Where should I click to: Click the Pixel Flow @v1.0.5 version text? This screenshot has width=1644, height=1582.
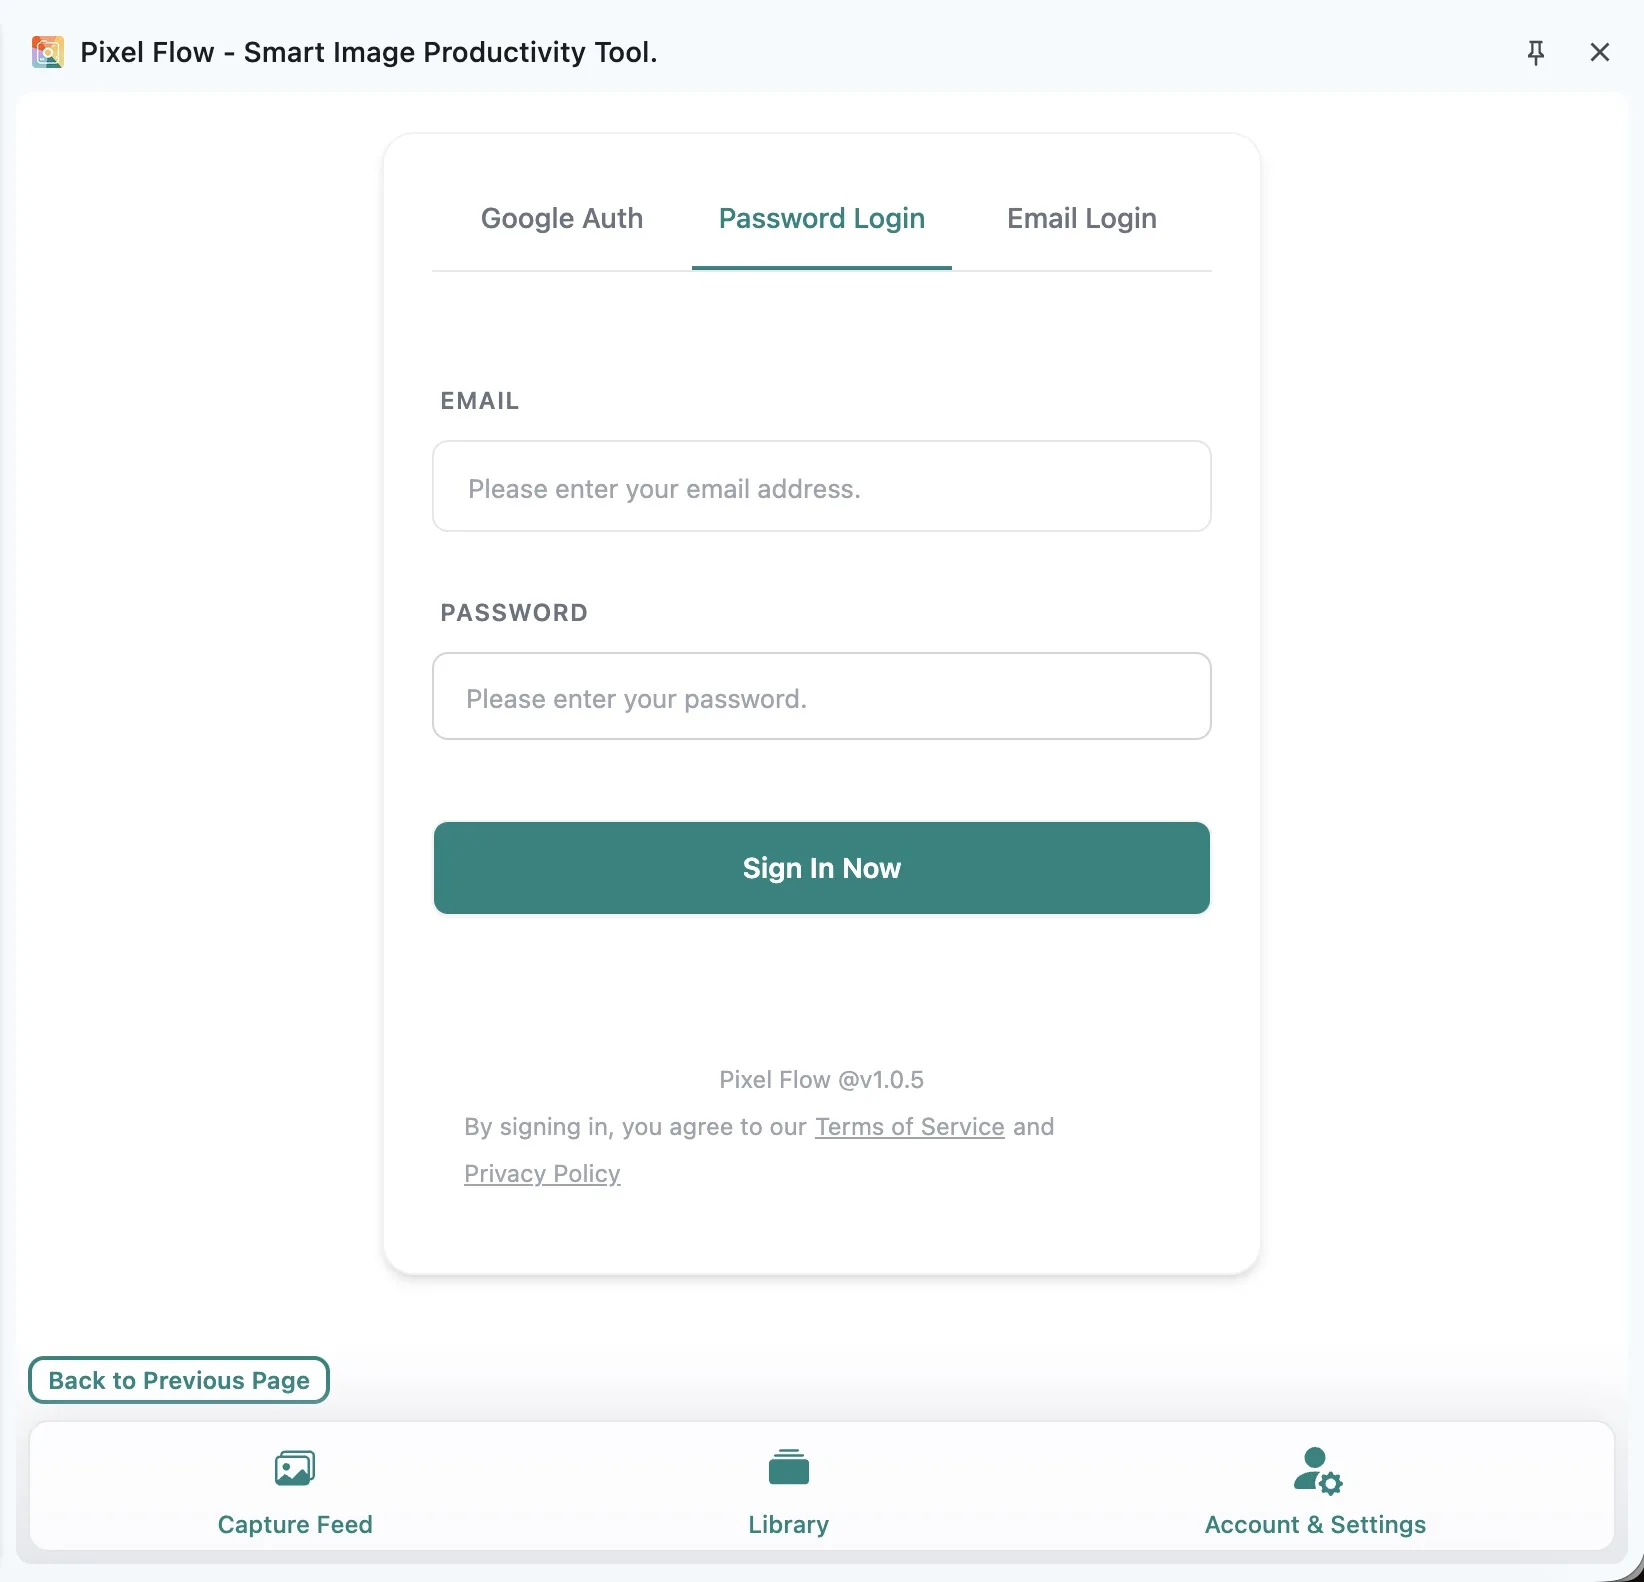click(x=822, y=1080)
